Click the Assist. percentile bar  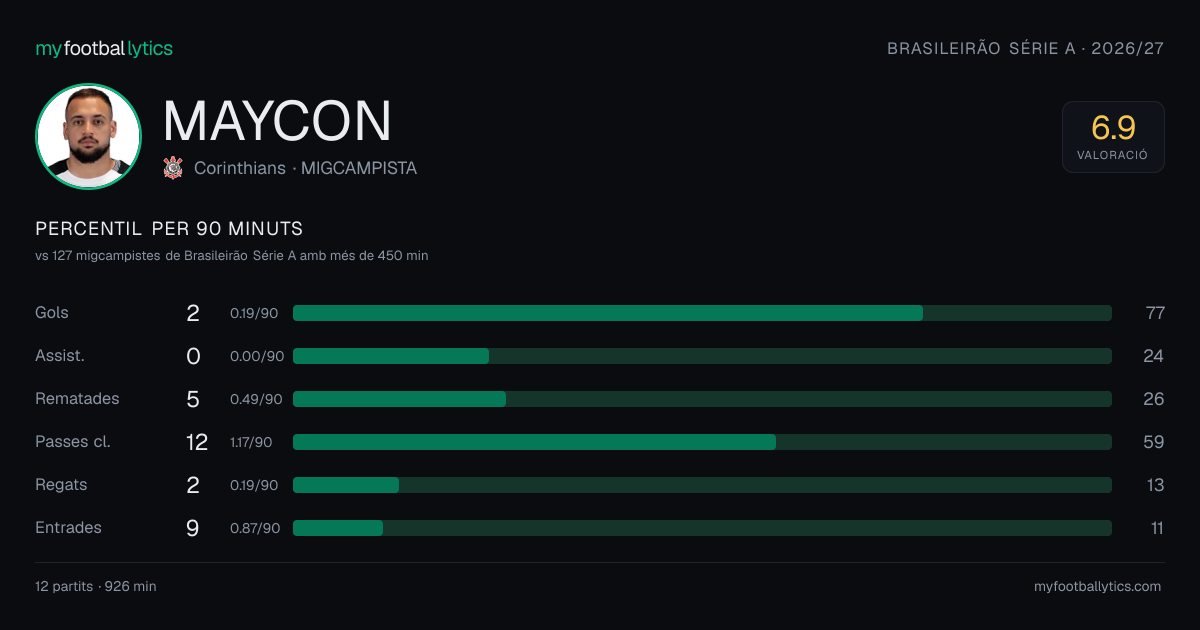click(x=702, y=356)
